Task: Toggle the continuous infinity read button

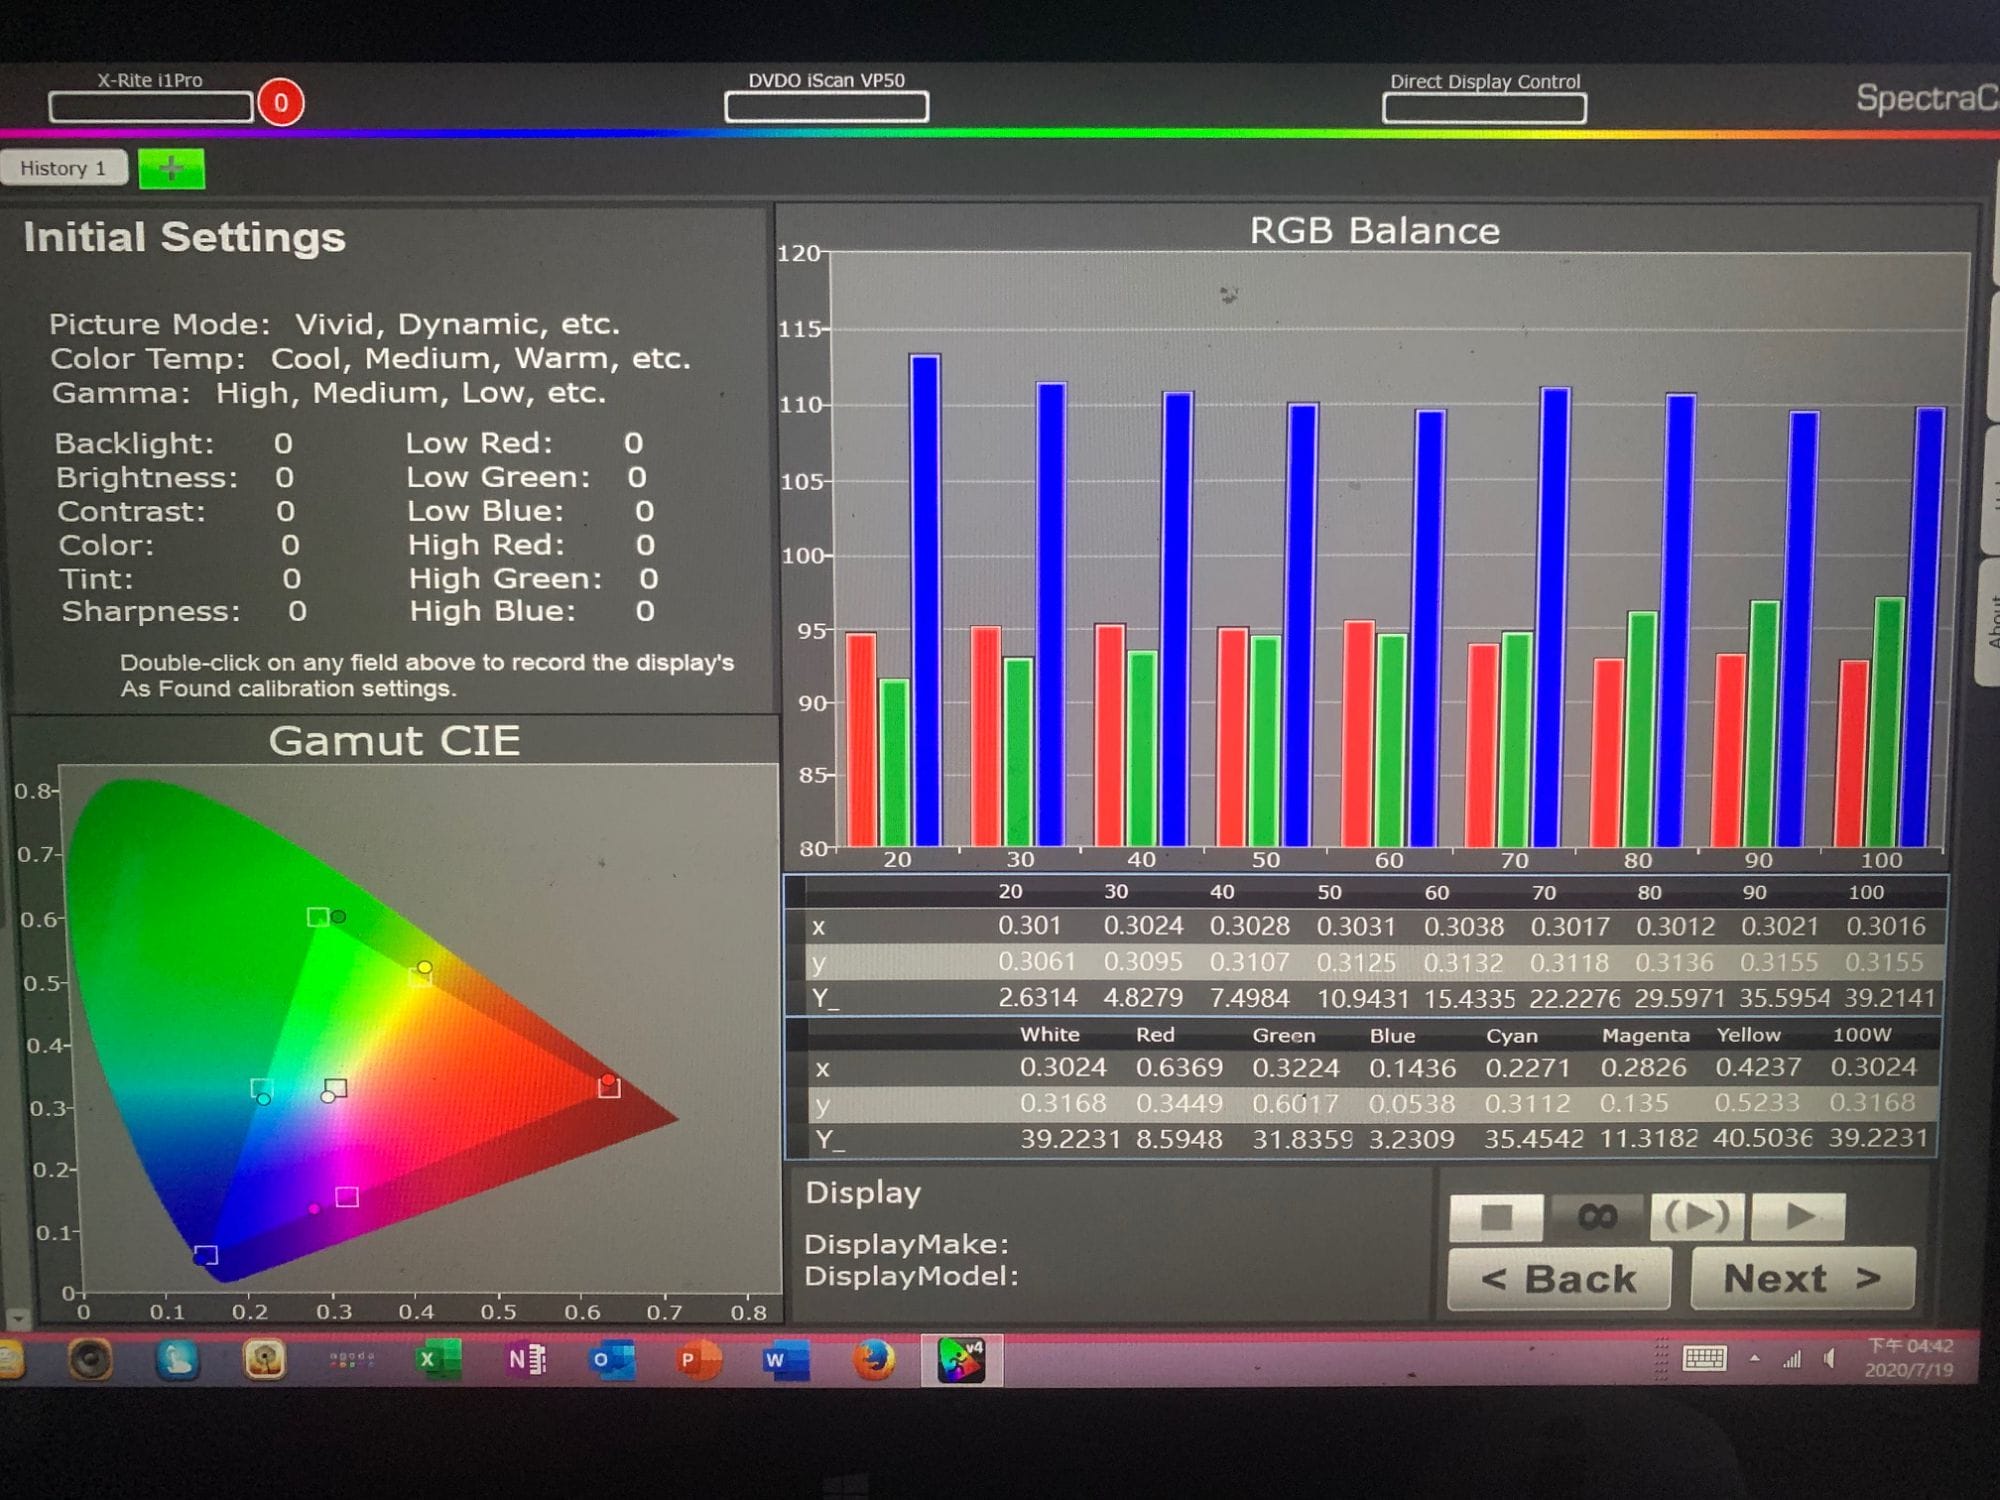Action: [x=1596, y=1216]
